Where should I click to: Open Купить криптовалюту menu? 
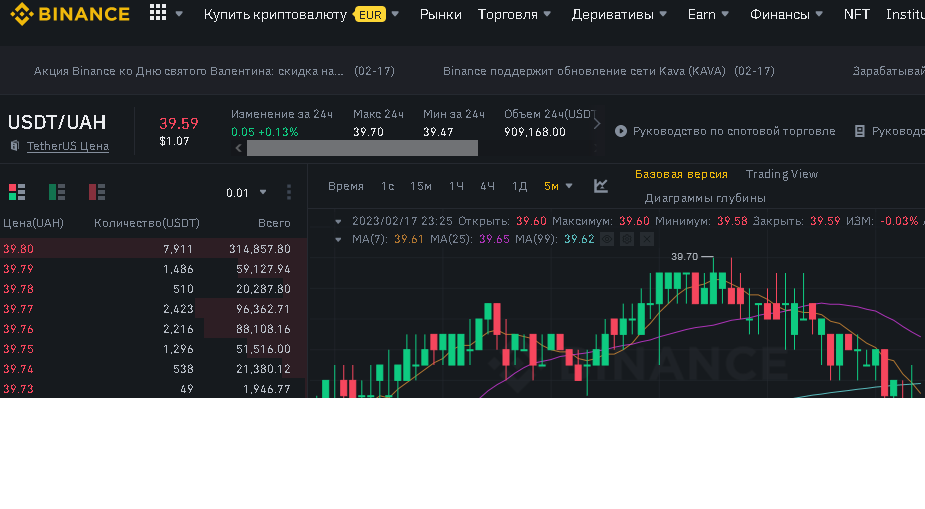(x=275, y=14)
